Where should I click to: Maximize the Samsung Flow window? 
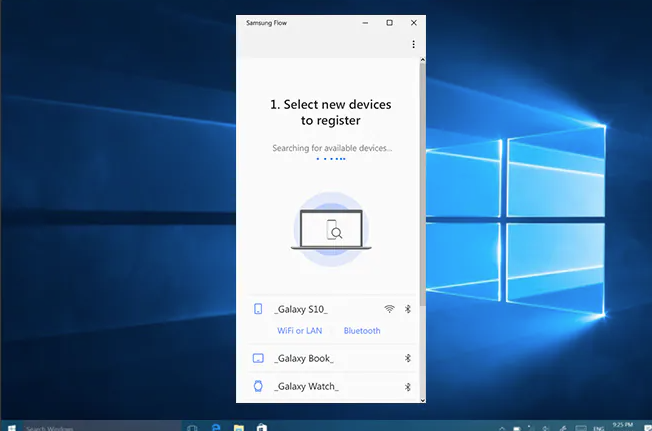(389, 22)
